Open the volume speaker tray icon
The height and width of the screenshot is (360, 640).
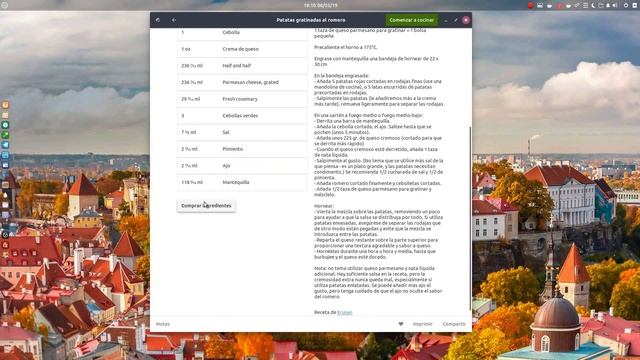click(x=615, y=5)
